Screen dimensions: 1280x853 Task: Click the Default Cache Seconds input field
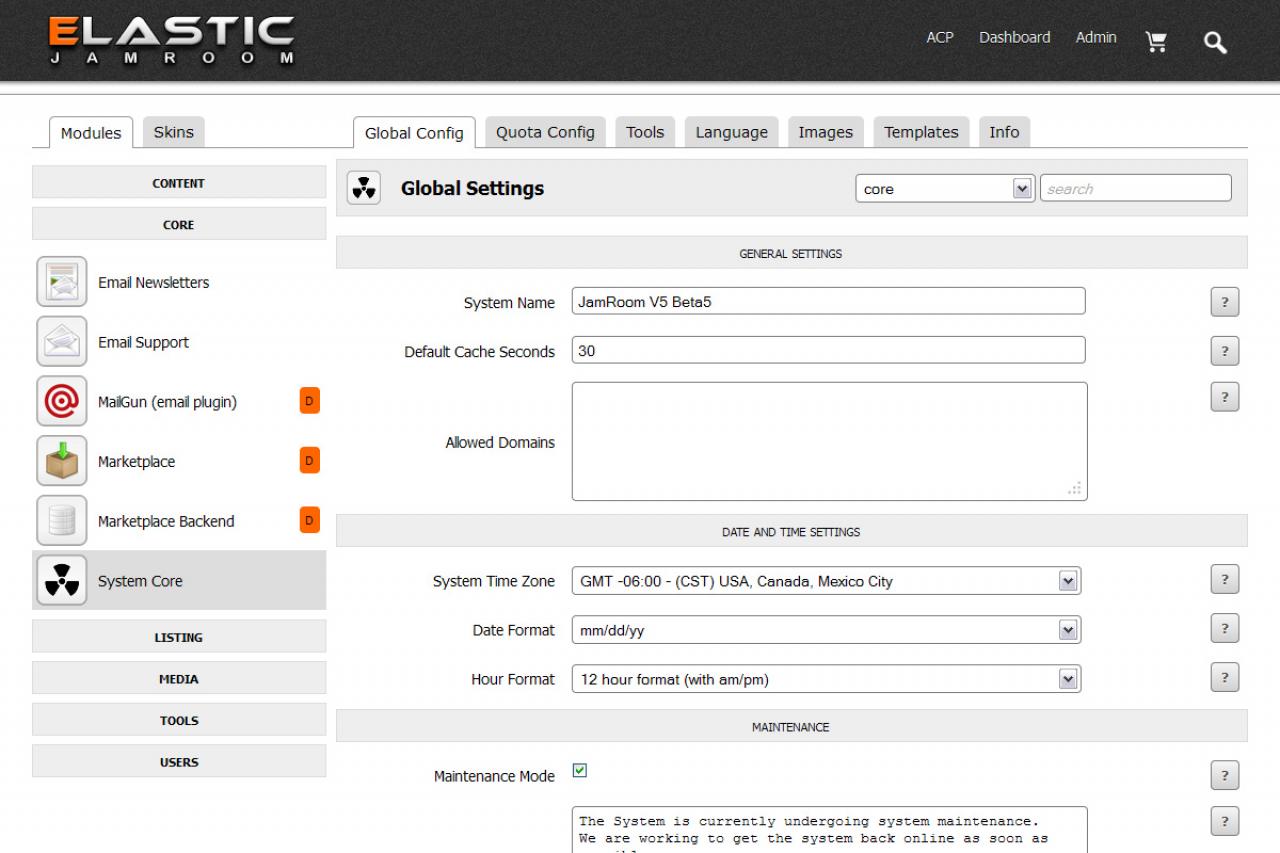pos(828,351)
